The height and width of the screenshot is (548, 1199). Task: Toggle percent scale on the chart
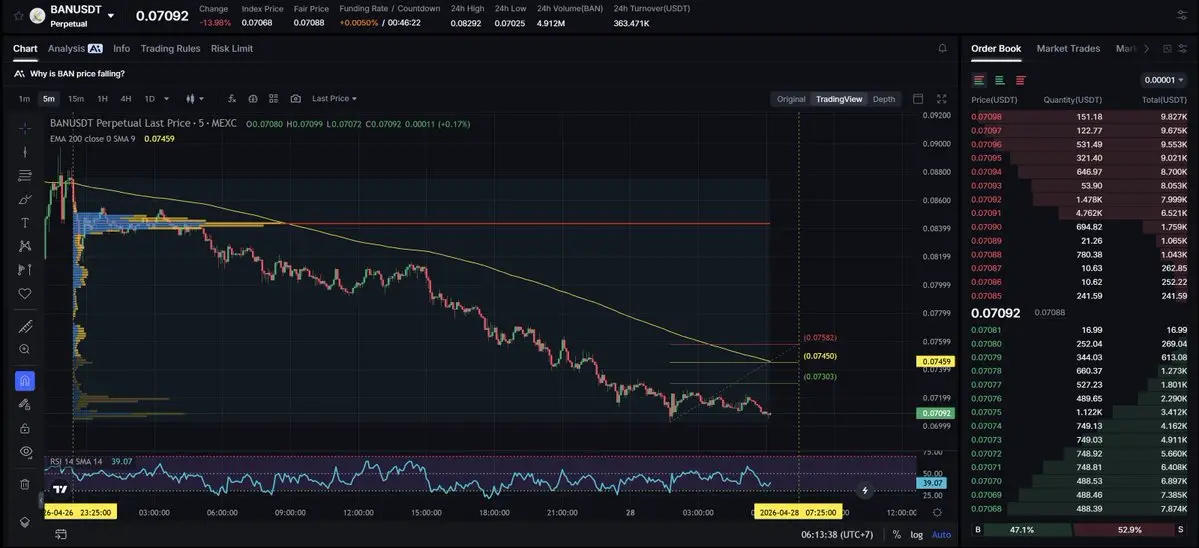[896, 535]
